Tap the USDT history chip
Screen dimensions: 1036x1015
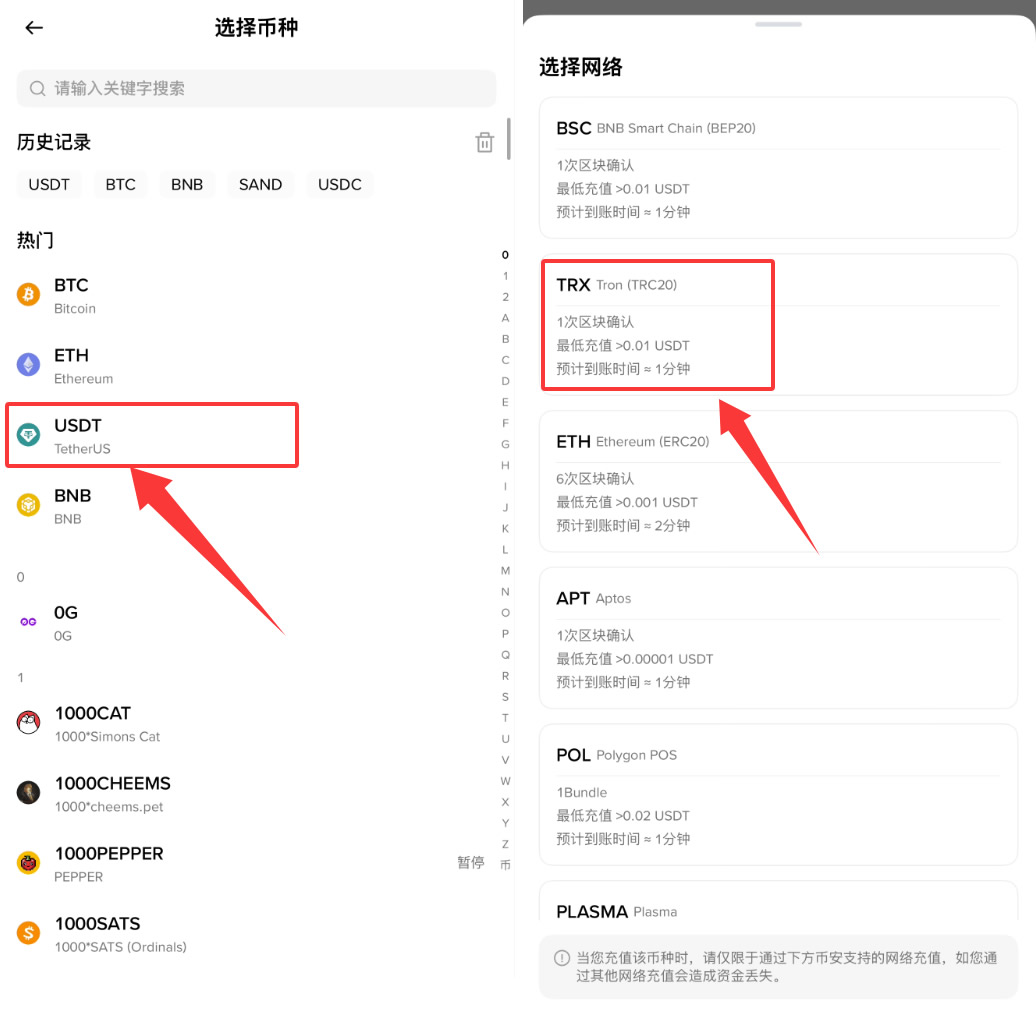[49, 184]
